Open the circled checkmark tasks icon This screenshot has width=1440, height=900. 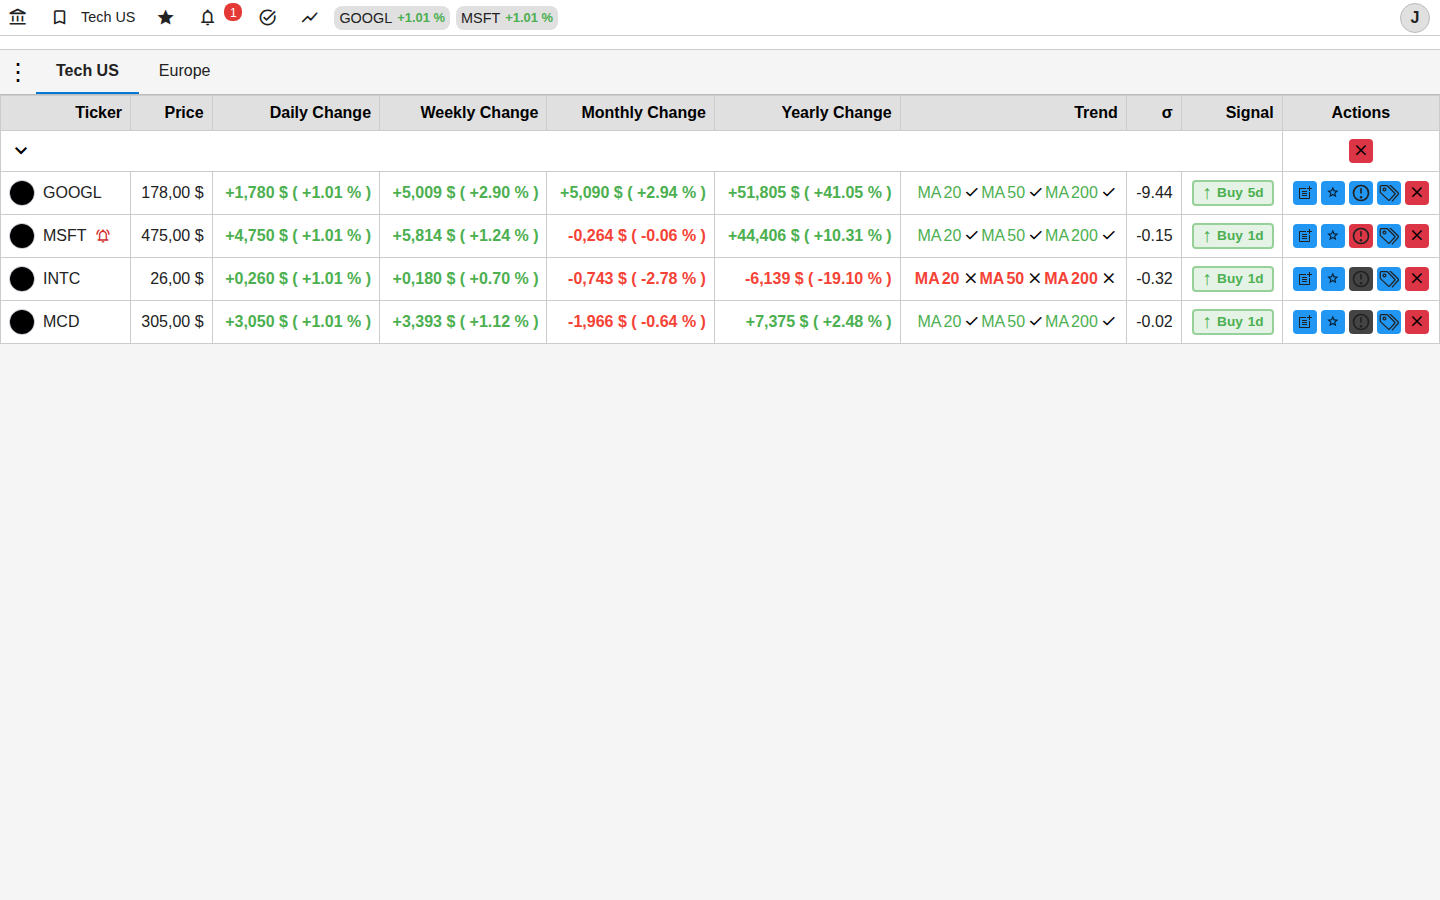268,17
